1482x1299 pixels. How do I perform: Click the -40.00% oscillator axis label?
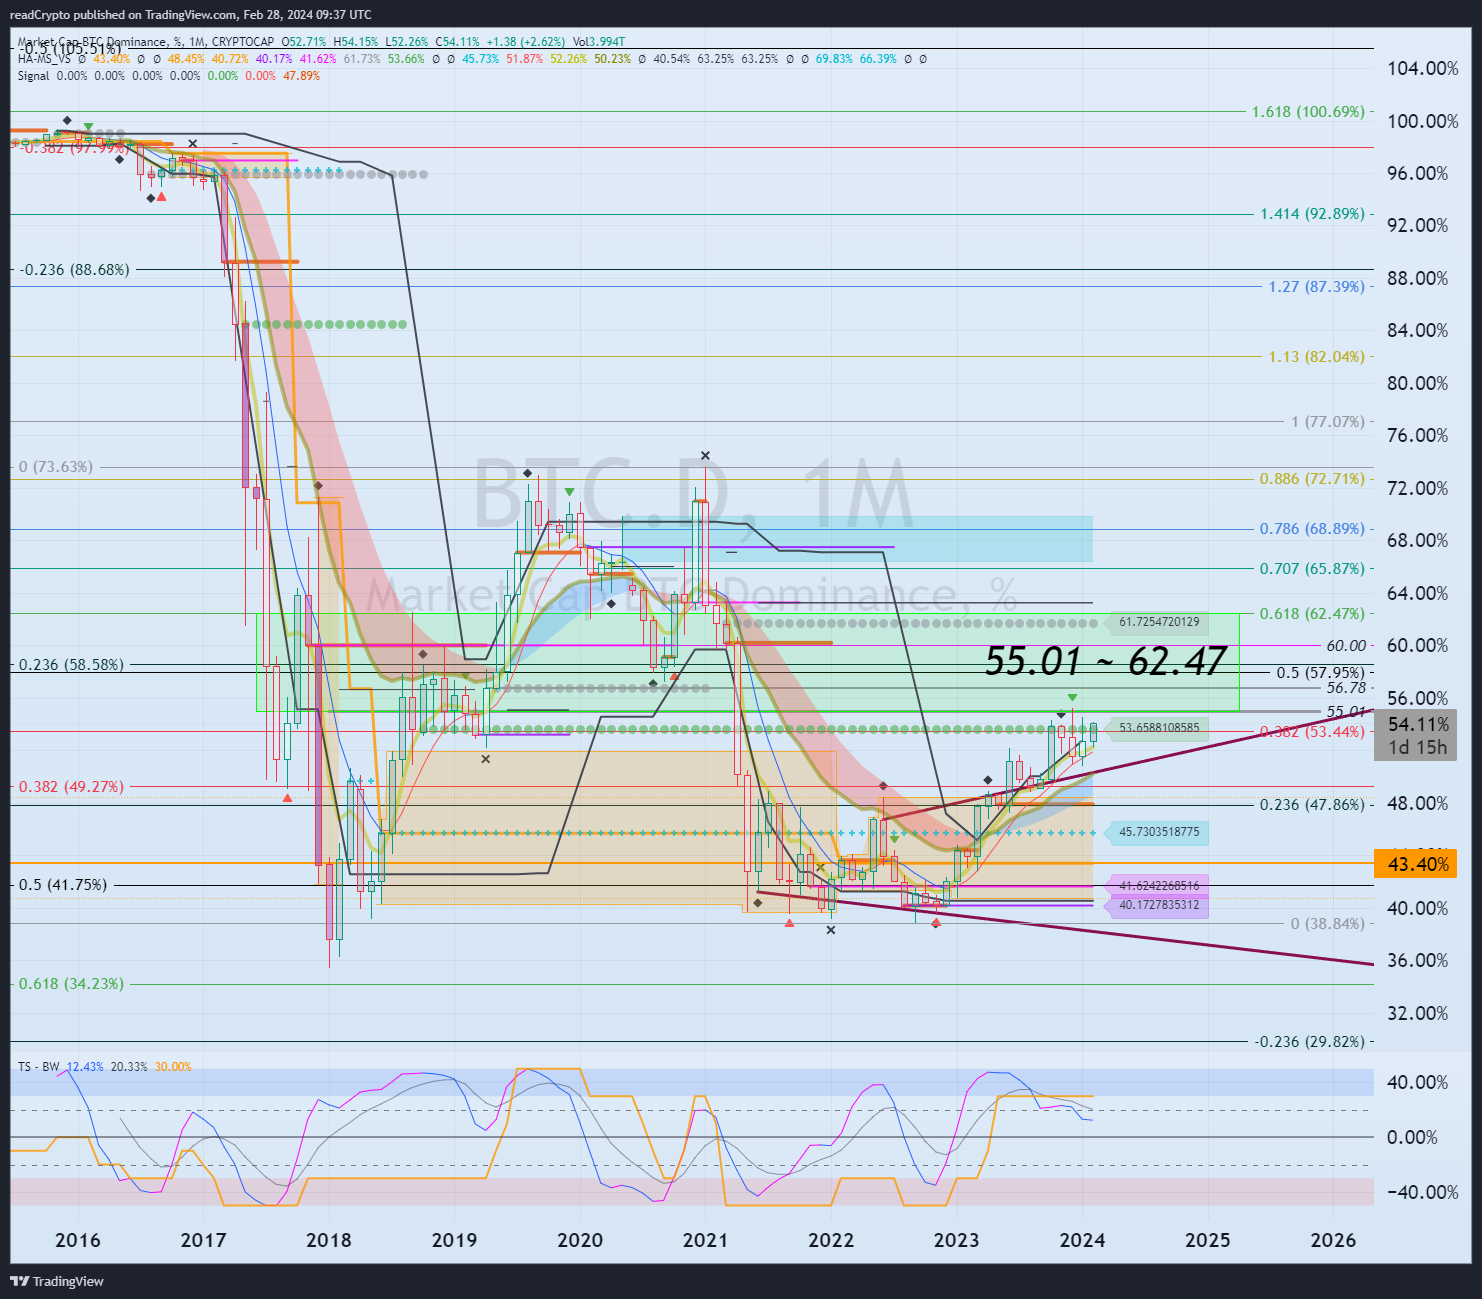point(1422,1192)
